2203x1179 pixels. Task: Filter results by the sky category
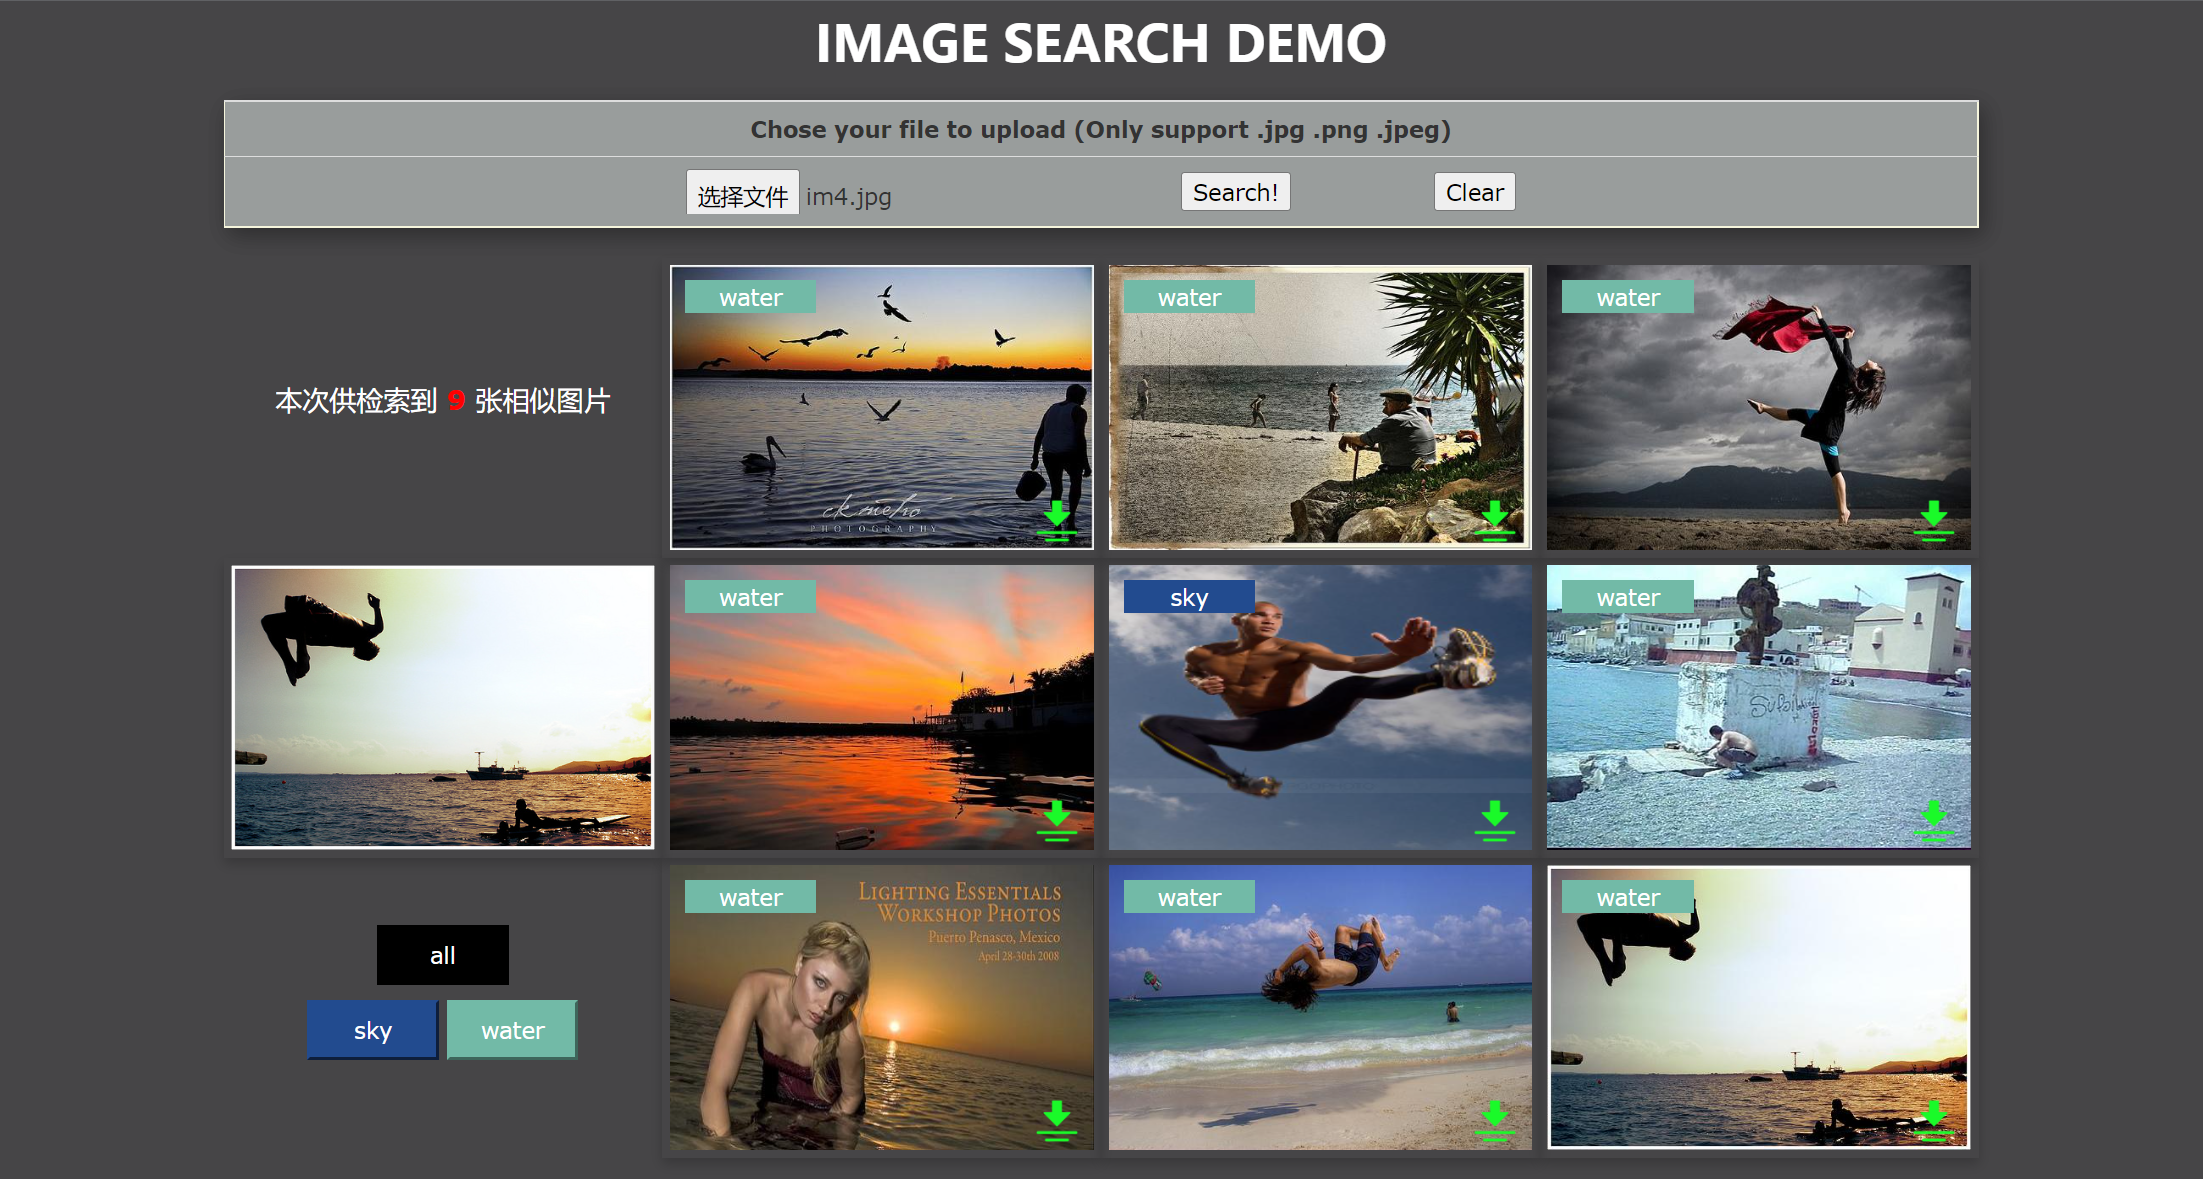point(372,1030)
